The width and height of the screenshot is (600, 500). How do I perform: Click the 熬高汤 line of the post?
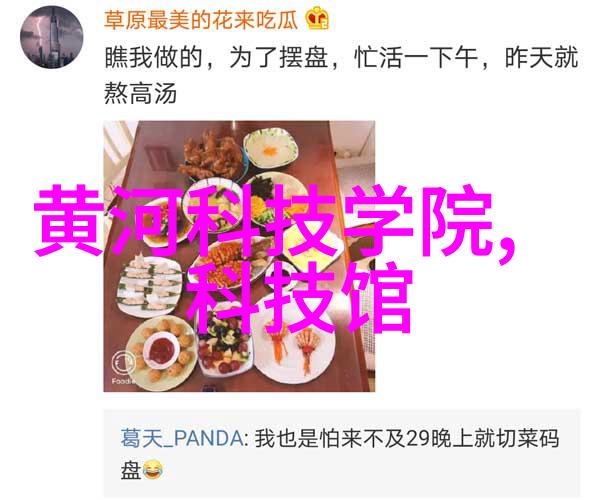(x=140, y=93)
